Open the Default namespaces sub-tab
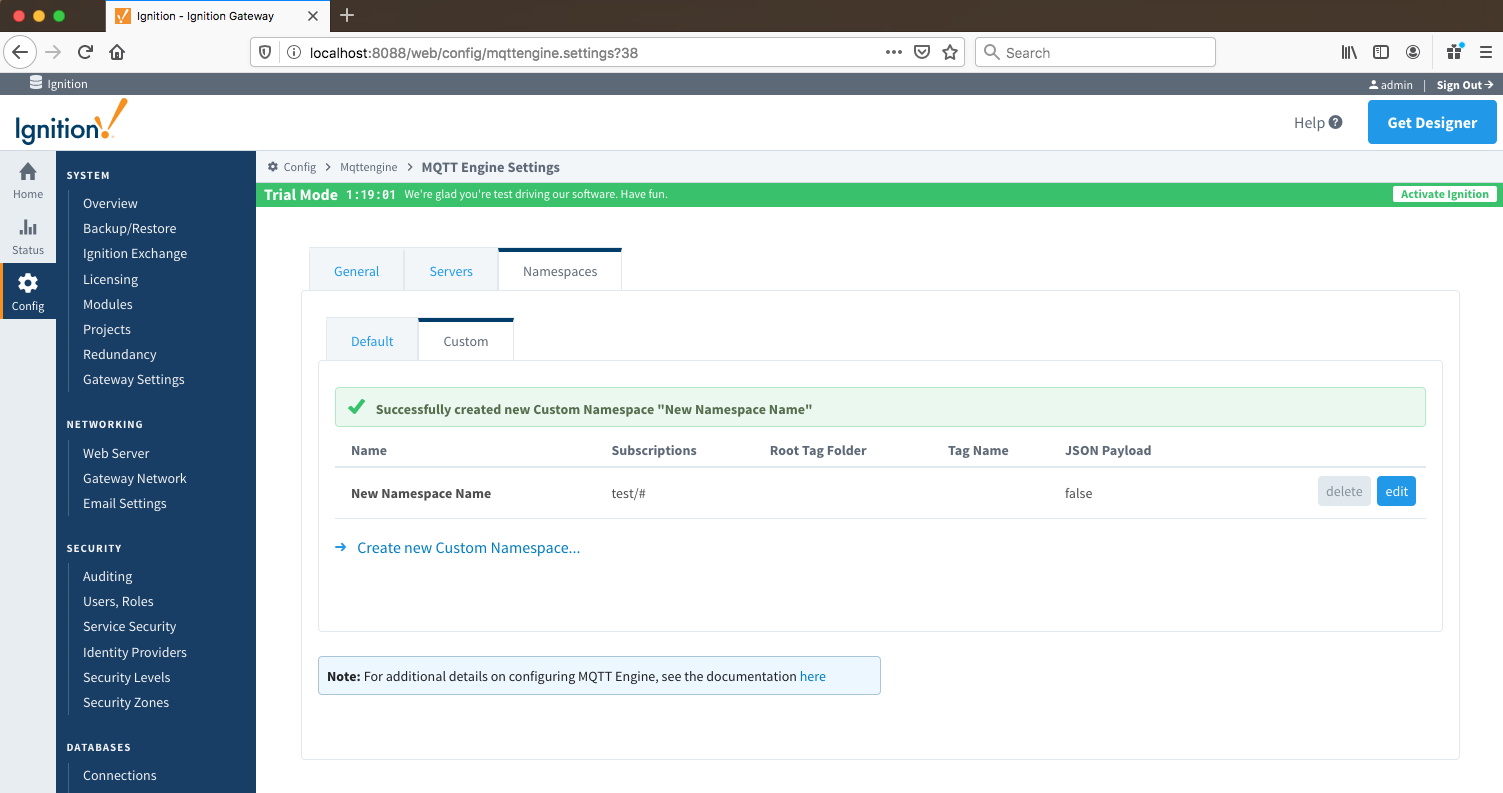This screenshot has height=793, width=1503. point(372,341)
